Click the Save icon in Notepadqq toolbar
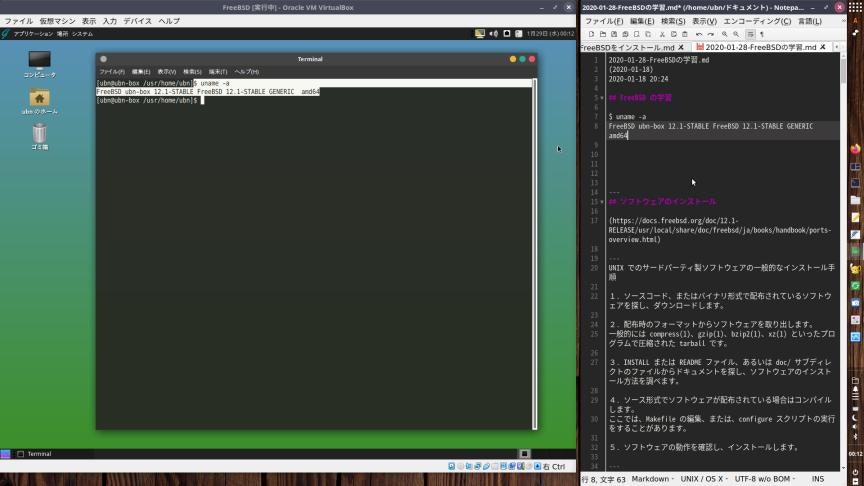The width and height of the screenshot is (864, 486). (x=614, y=34)
